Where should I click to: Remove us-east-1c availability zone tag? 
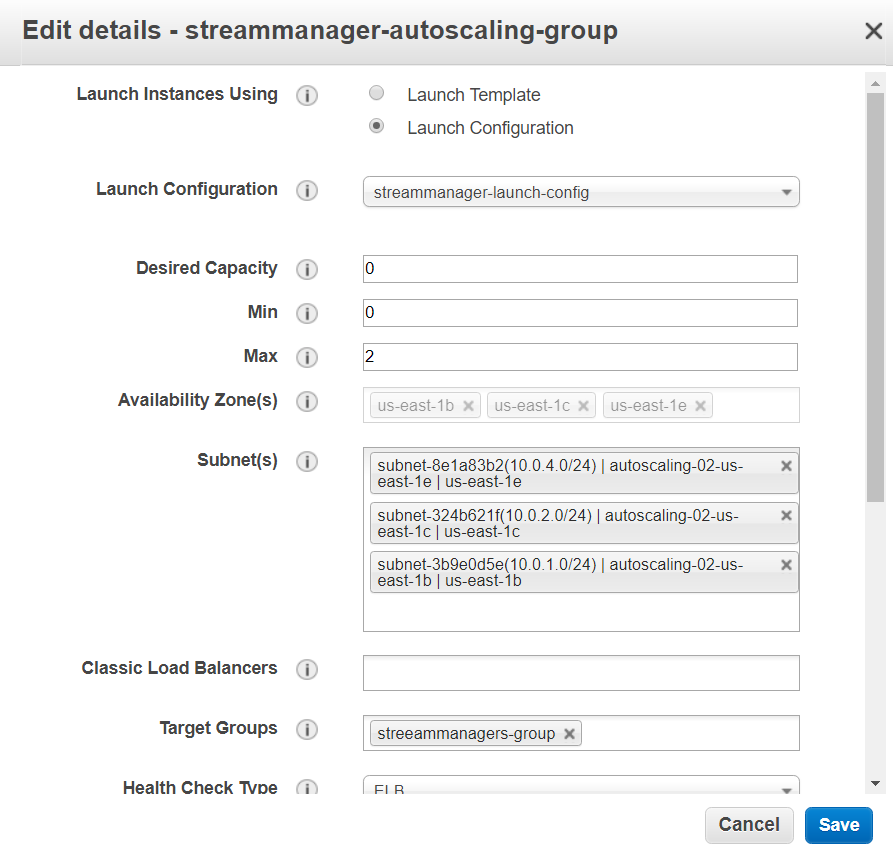coord(583,406)
